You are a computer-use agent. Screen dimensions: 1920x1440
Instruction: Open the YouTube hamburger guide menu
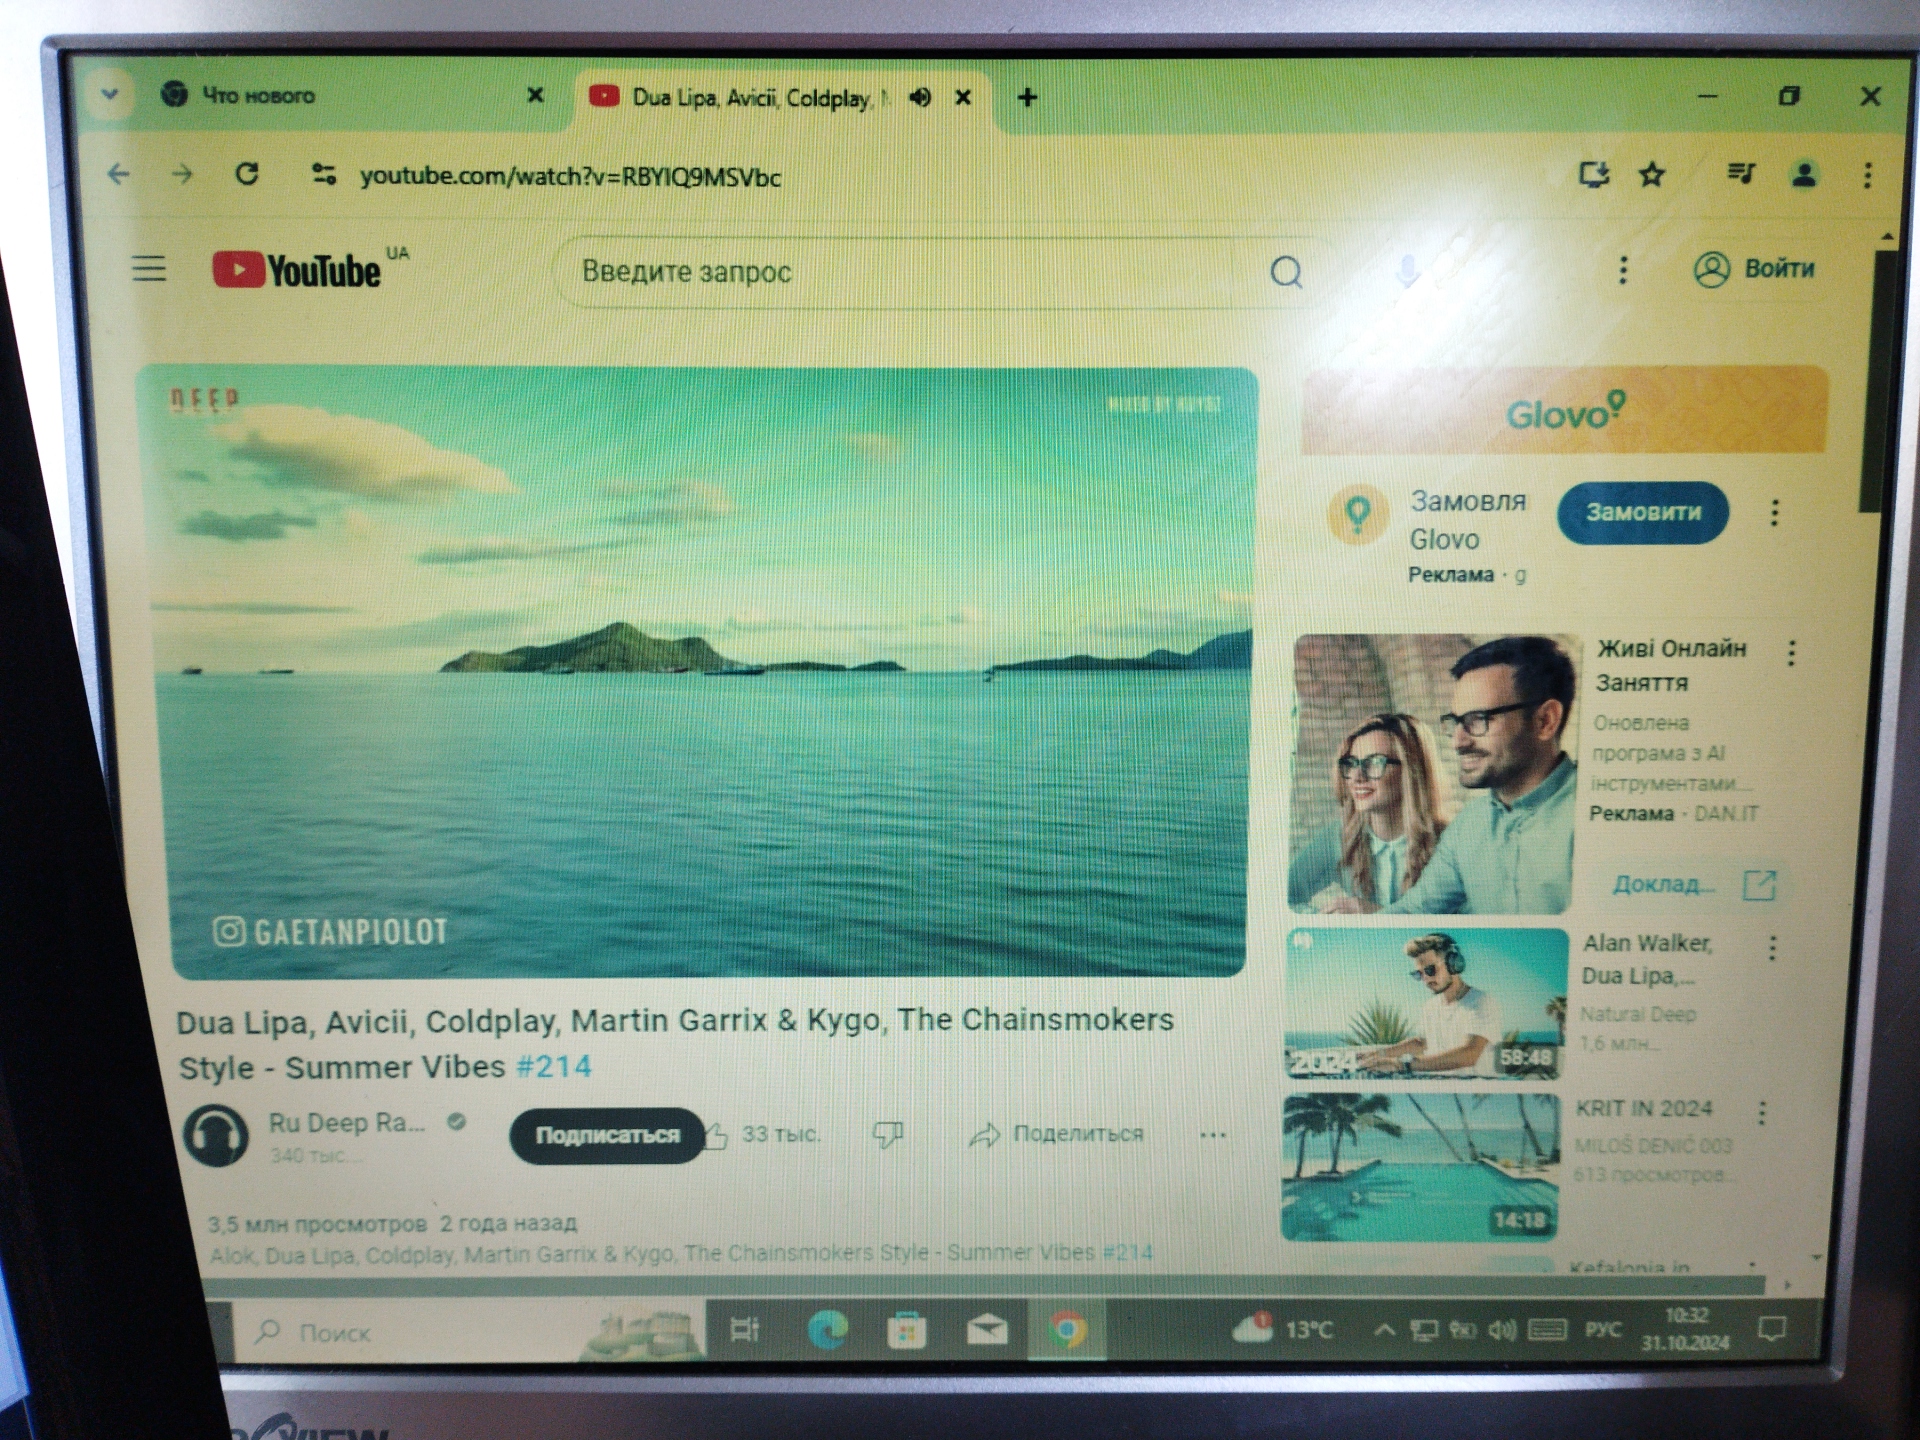pyautogui.click(x=149, y=268)
